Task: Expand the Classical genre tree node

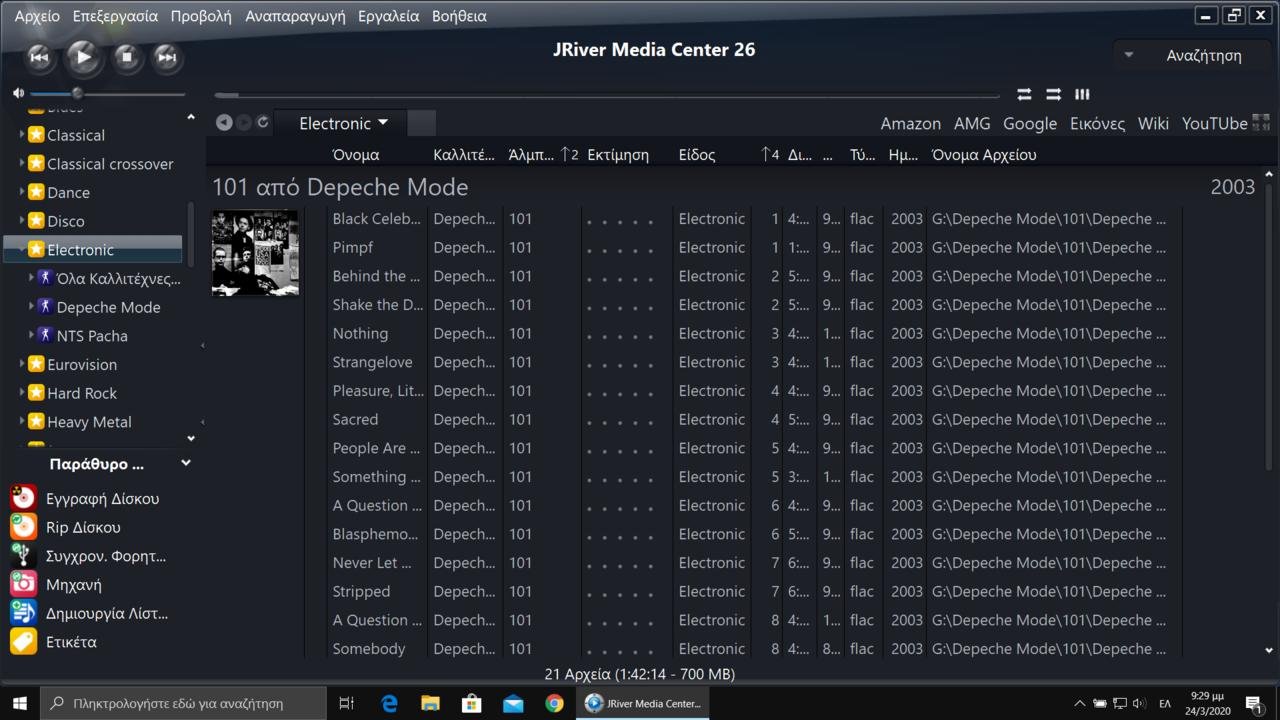Action: click(x=22, y=135)
